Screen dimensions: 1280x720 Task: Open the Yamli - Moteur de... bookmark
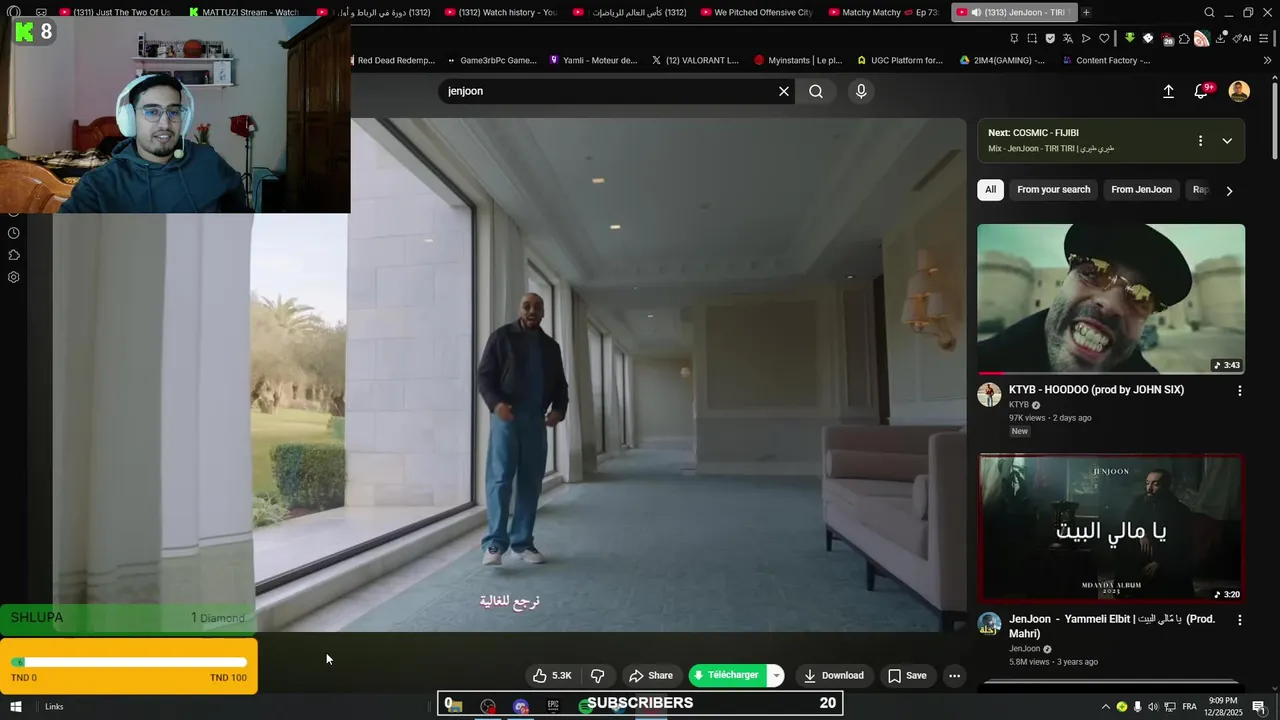[594, 60]
